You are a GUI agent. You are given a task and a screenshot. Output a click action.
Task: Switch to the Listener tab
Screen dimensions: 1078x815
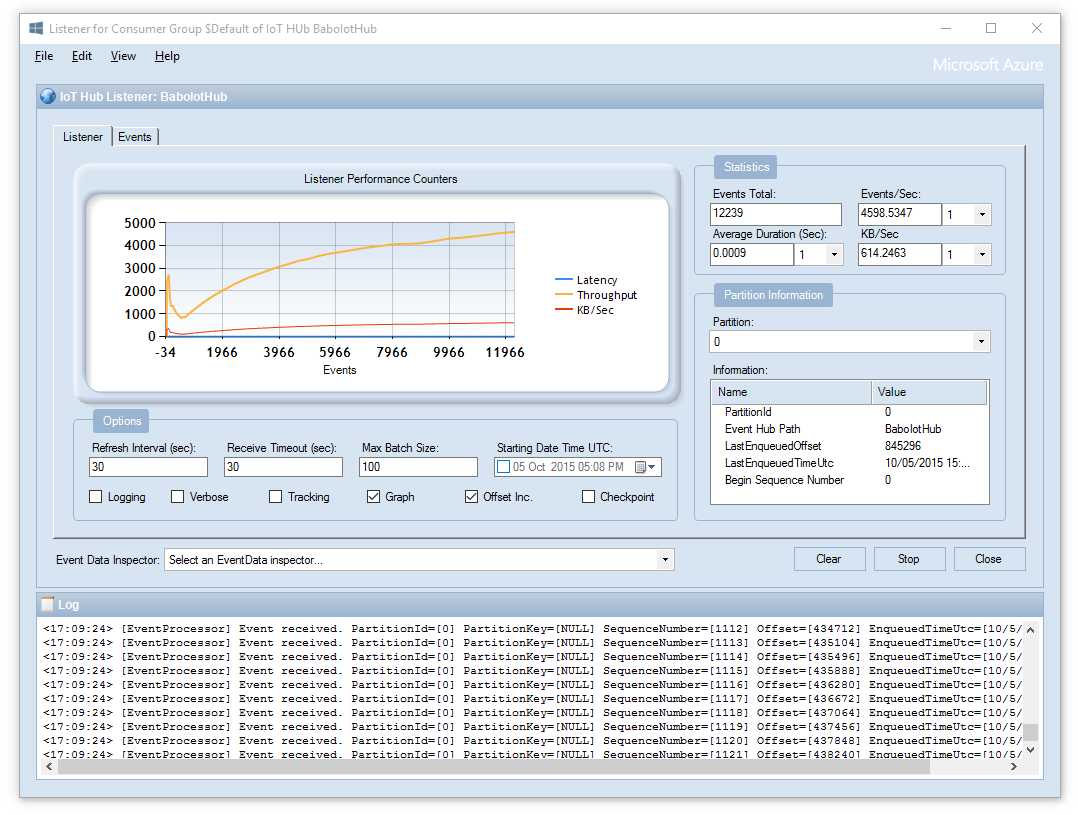tap(82, 137)
